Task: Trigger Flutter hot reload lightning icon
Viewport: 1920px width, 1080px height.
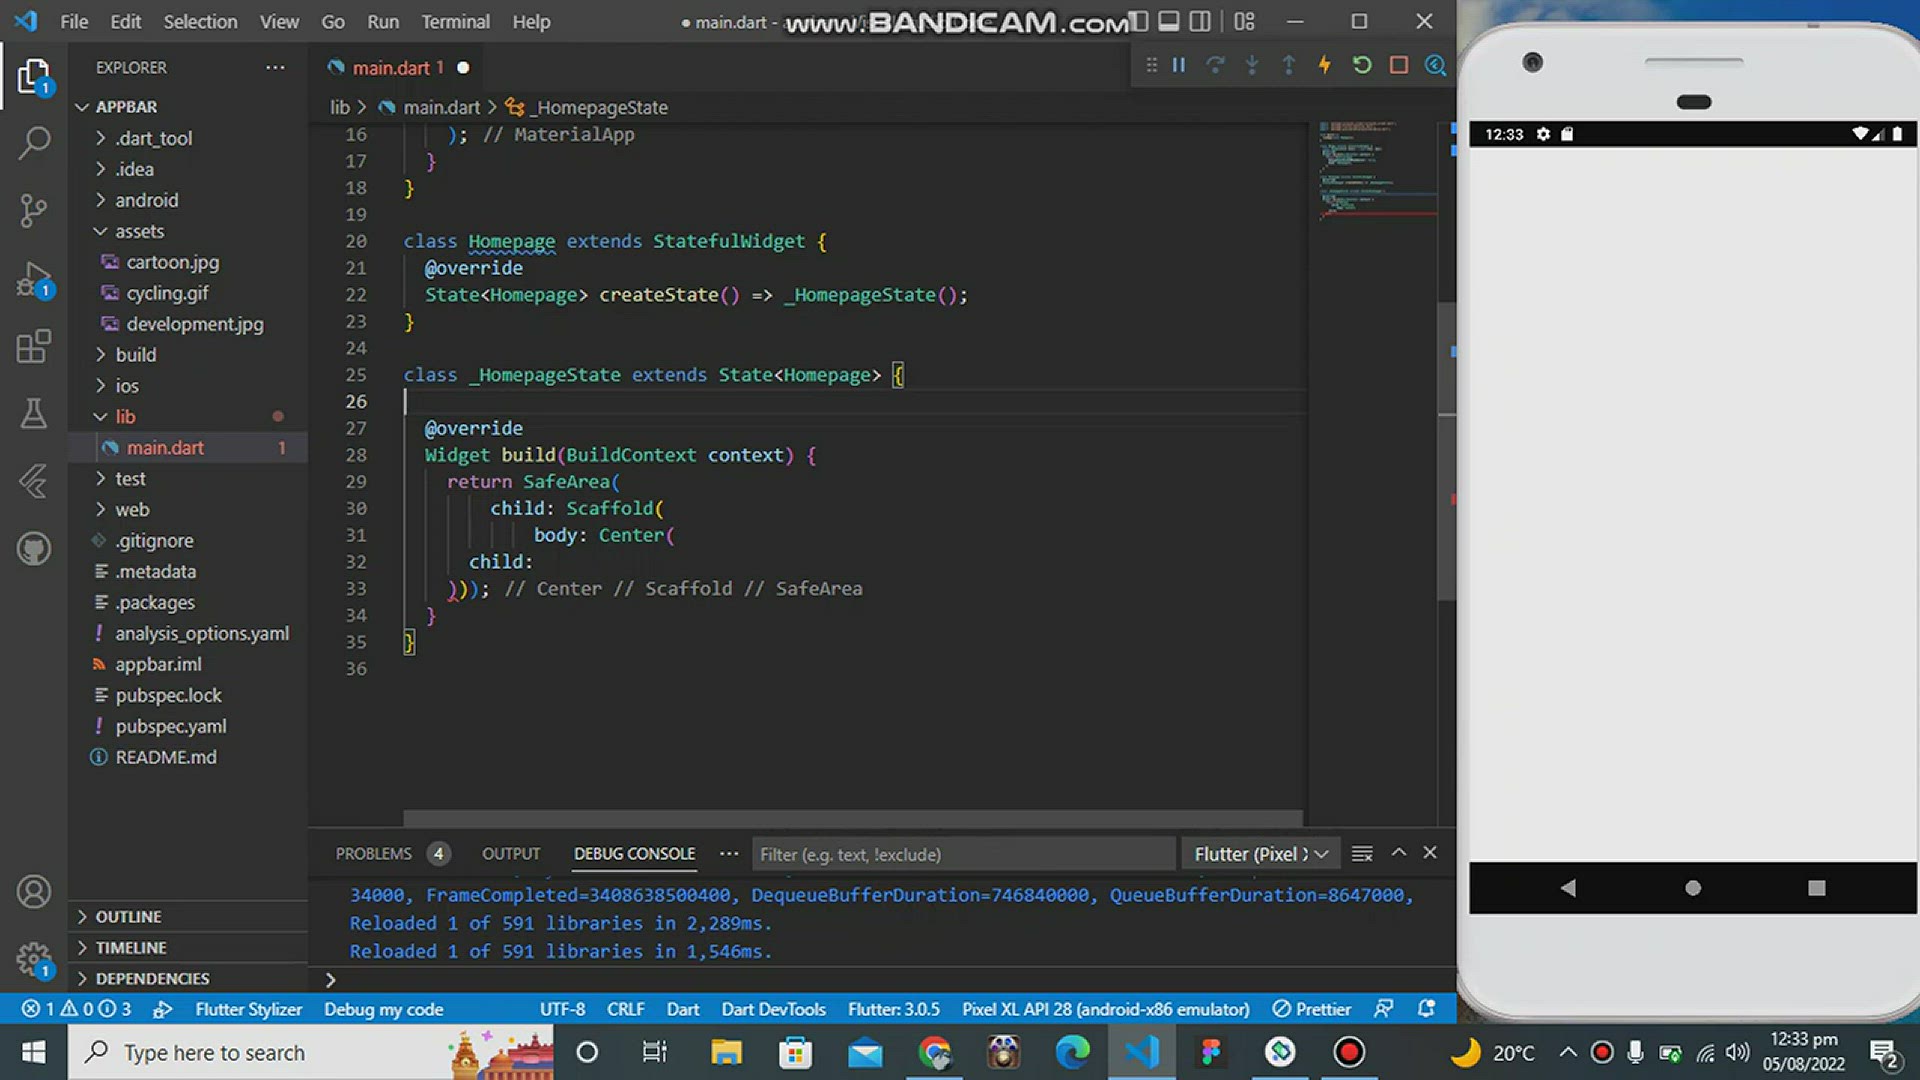Action: point(1325,65)
